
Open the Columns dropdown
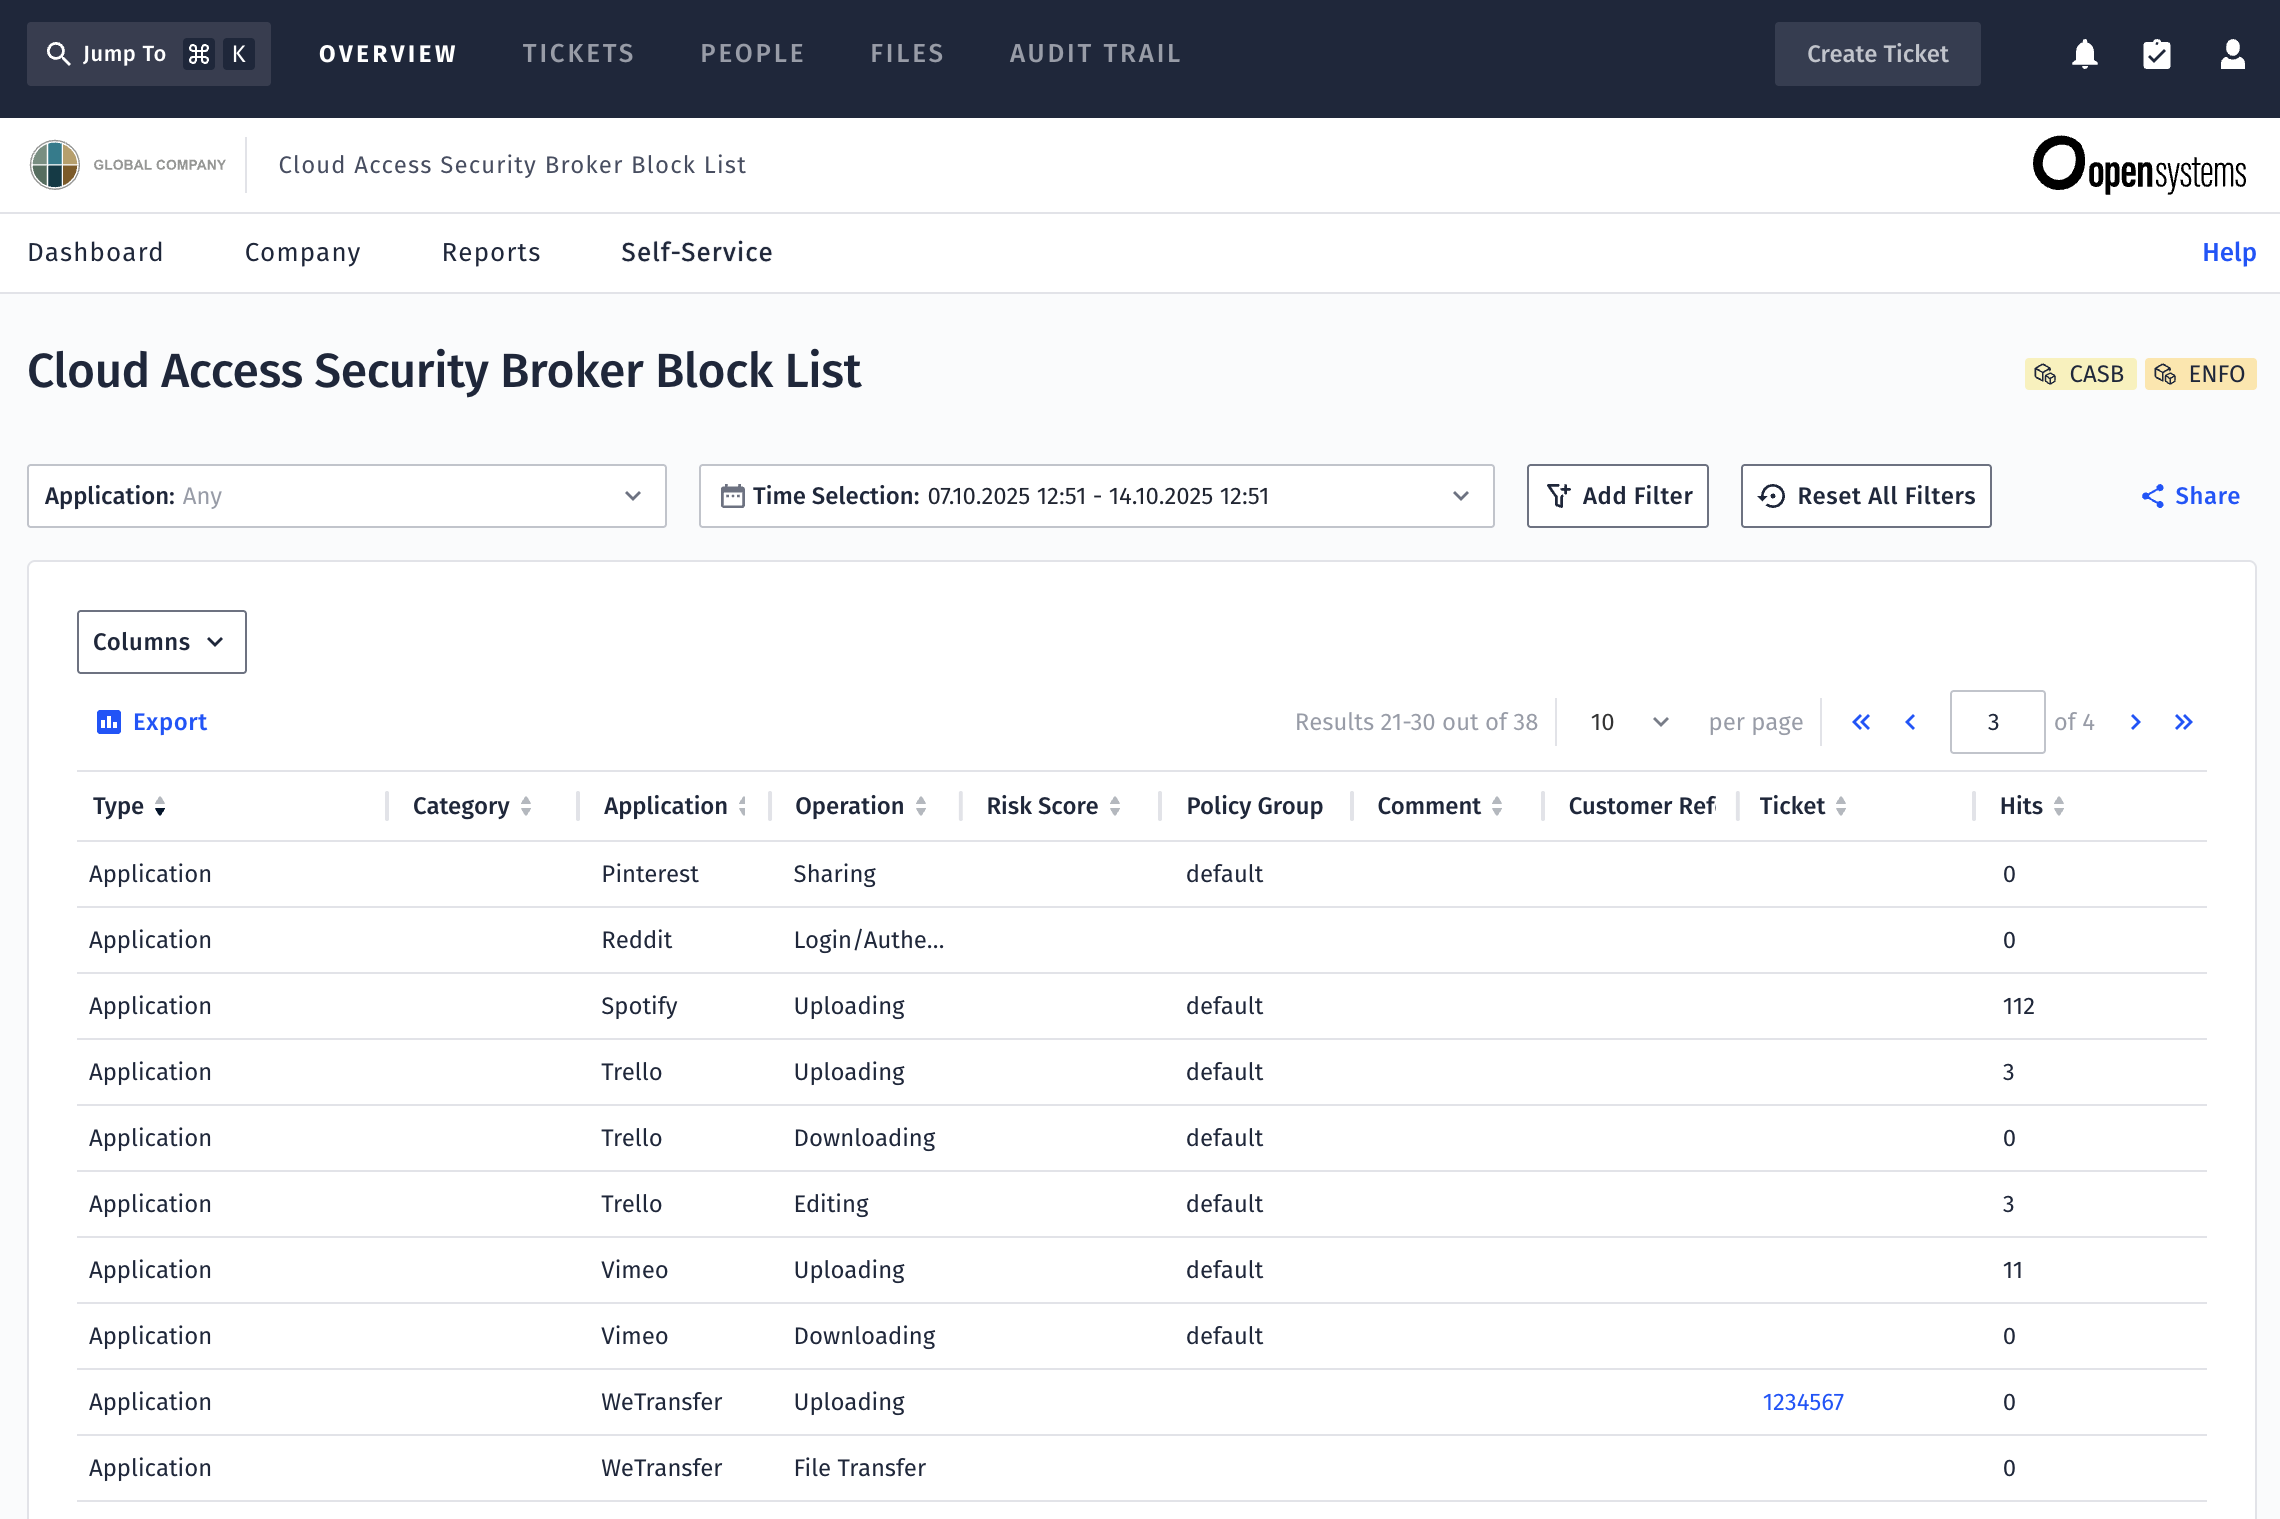[x=161, y=642]
